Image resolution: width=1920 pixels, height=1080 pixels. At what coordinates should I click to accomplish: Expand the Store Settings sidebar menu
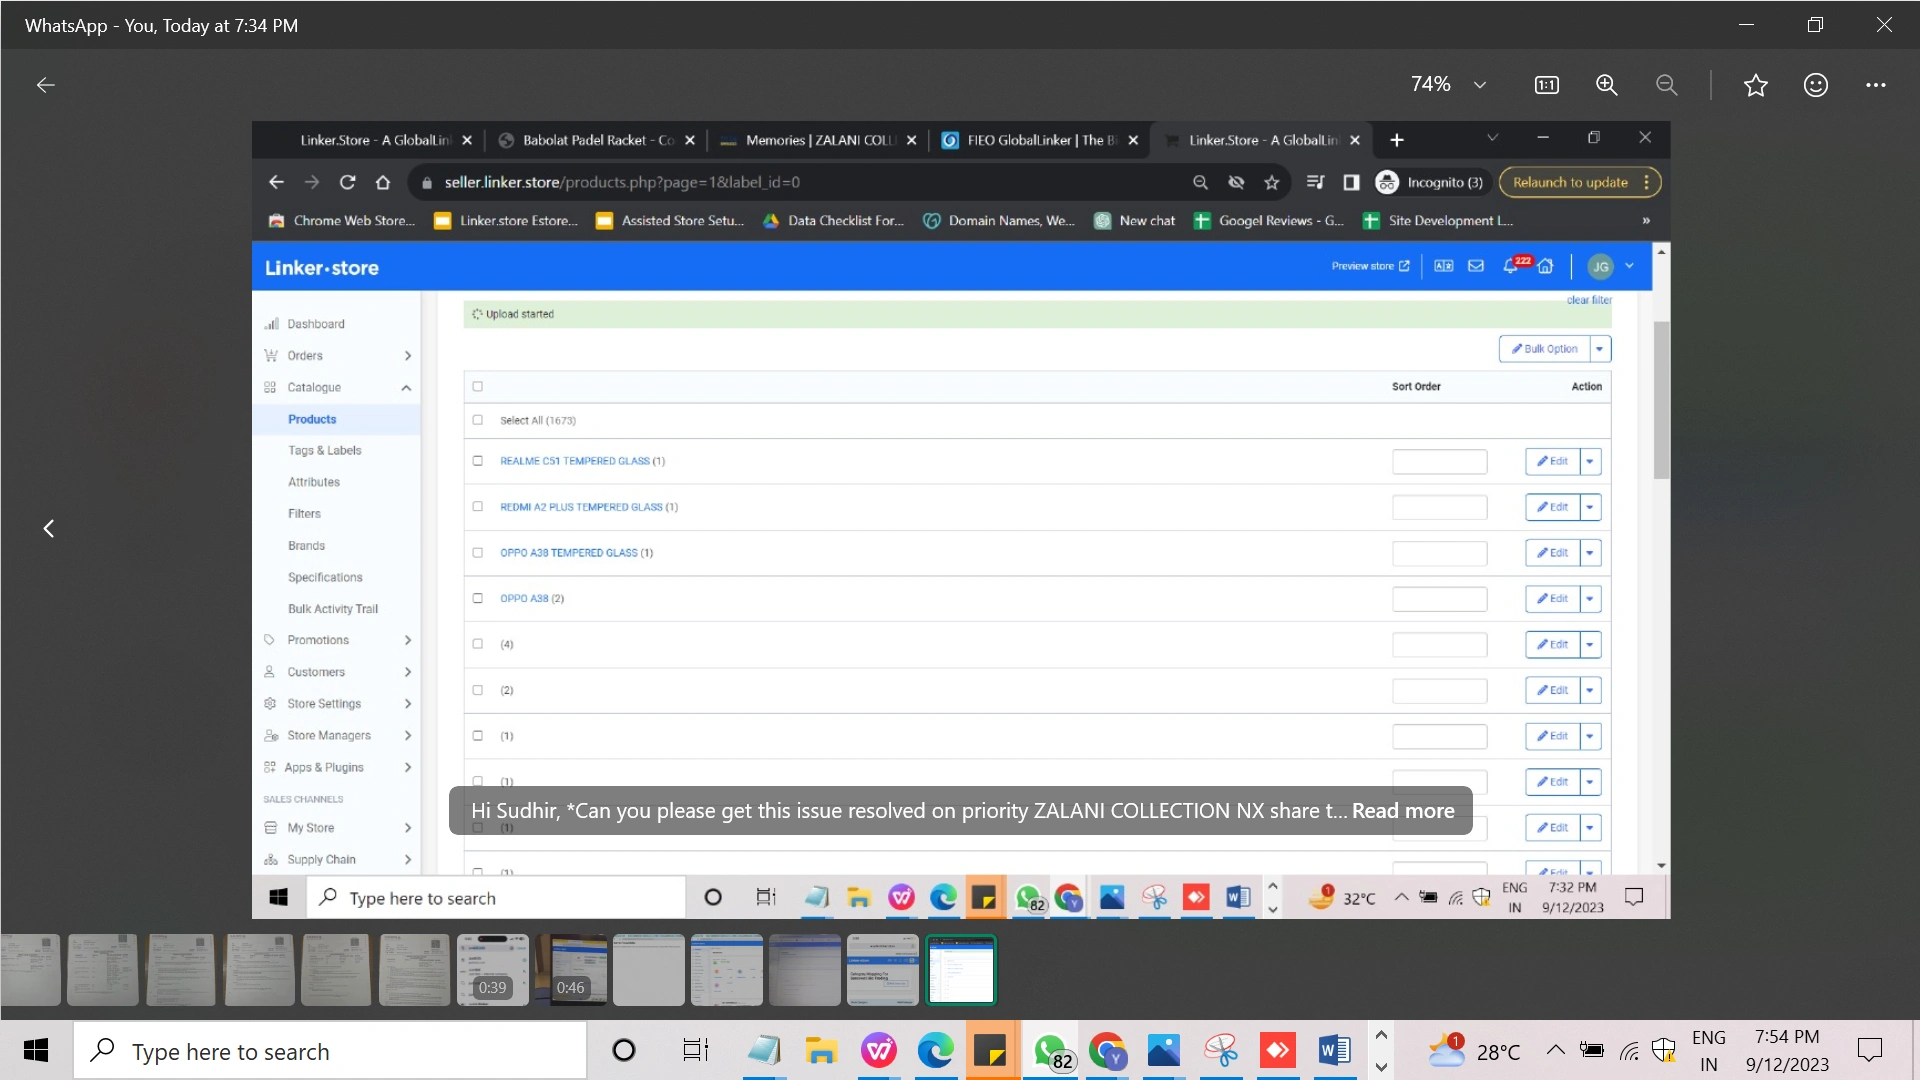click(x=337, y=704)
